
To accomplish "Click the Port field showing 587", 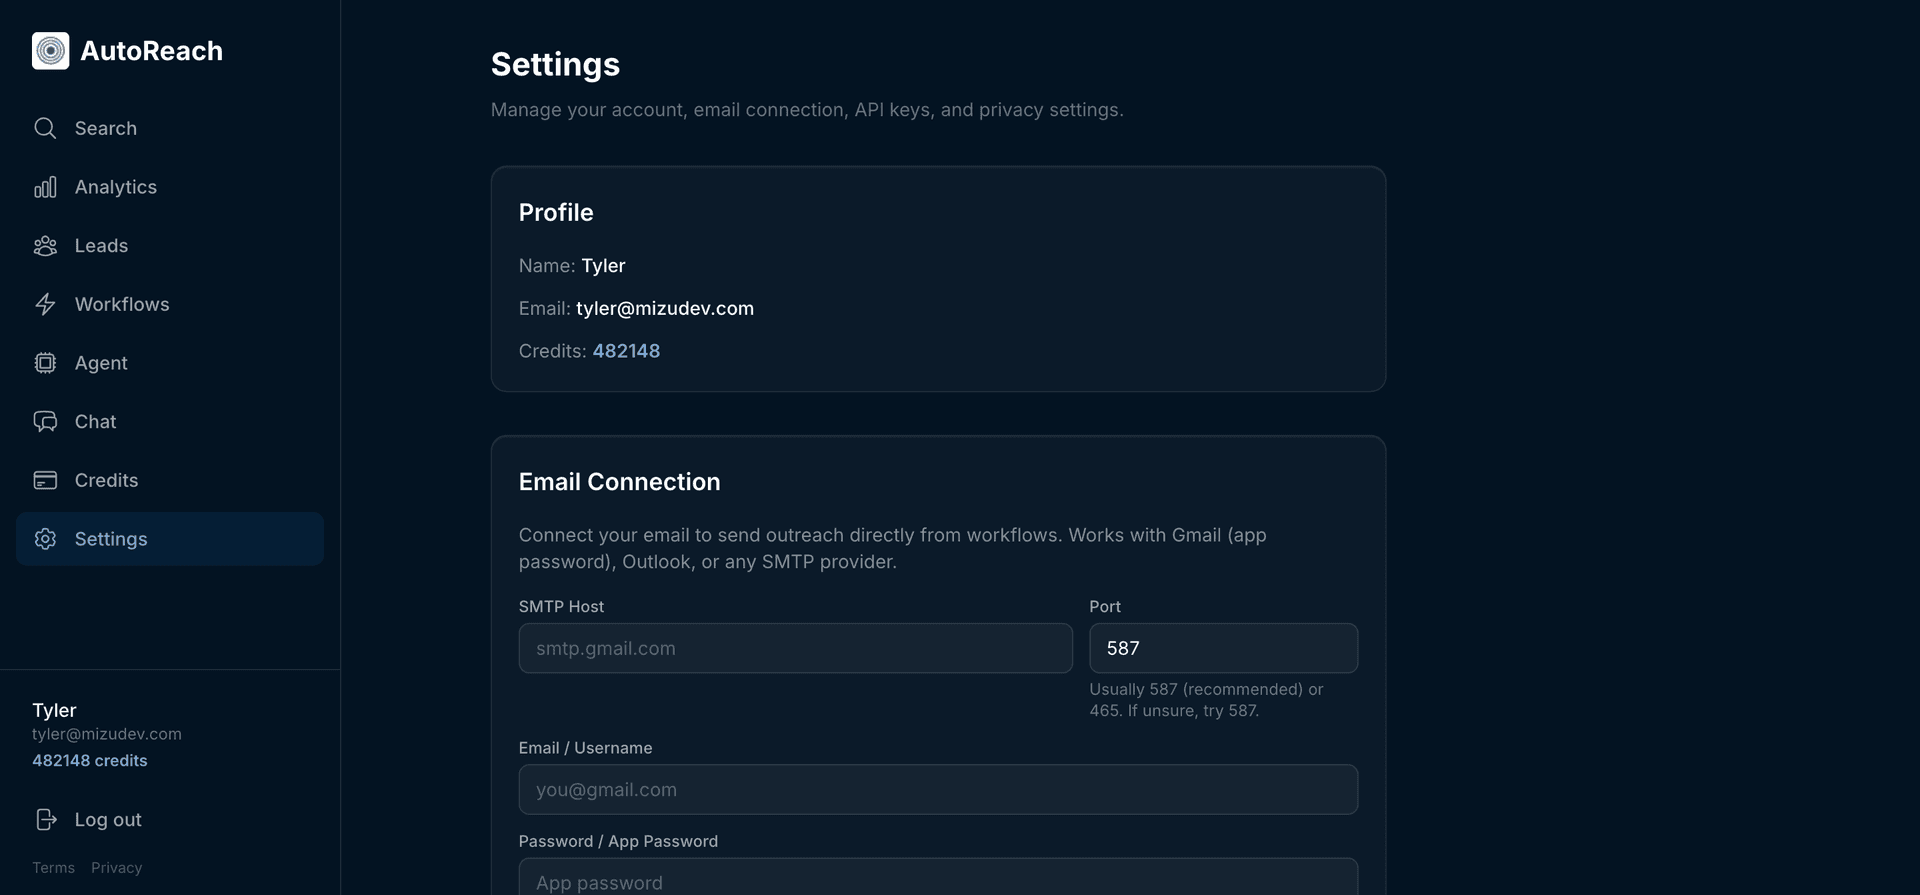I will (1223, 648).
